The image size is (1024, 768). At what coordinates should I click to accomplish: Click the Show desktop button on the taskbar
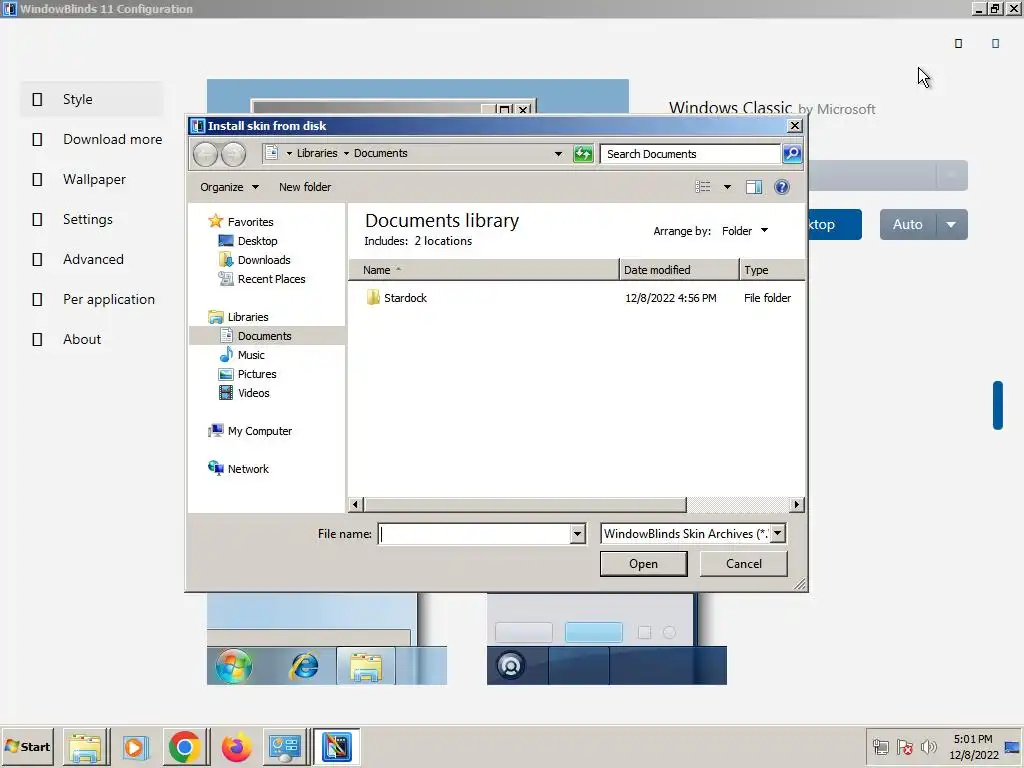pyautogui.click(x=1013, y=747)
